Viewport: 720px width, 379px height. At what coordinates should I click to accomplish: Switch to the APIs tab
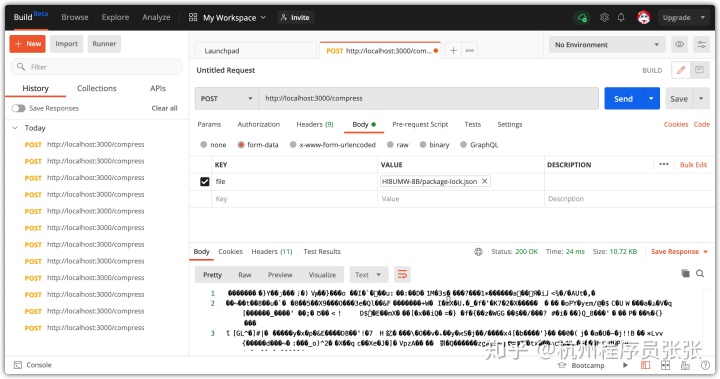pos(158,88)
